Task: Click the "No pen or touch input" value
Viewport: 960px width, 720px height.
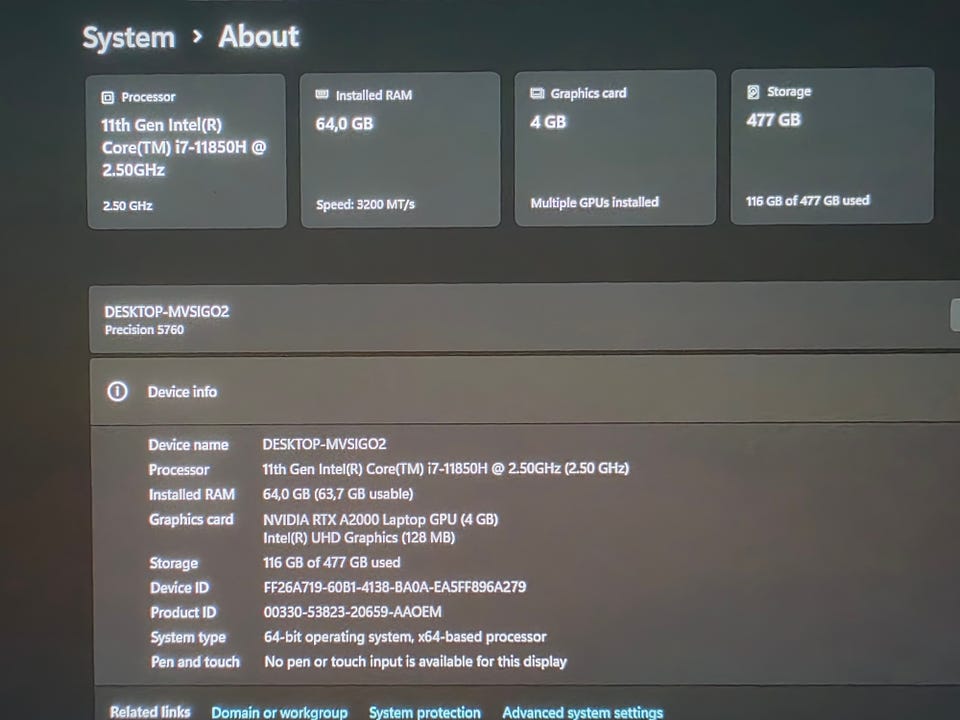Action: tap(416, 662)
